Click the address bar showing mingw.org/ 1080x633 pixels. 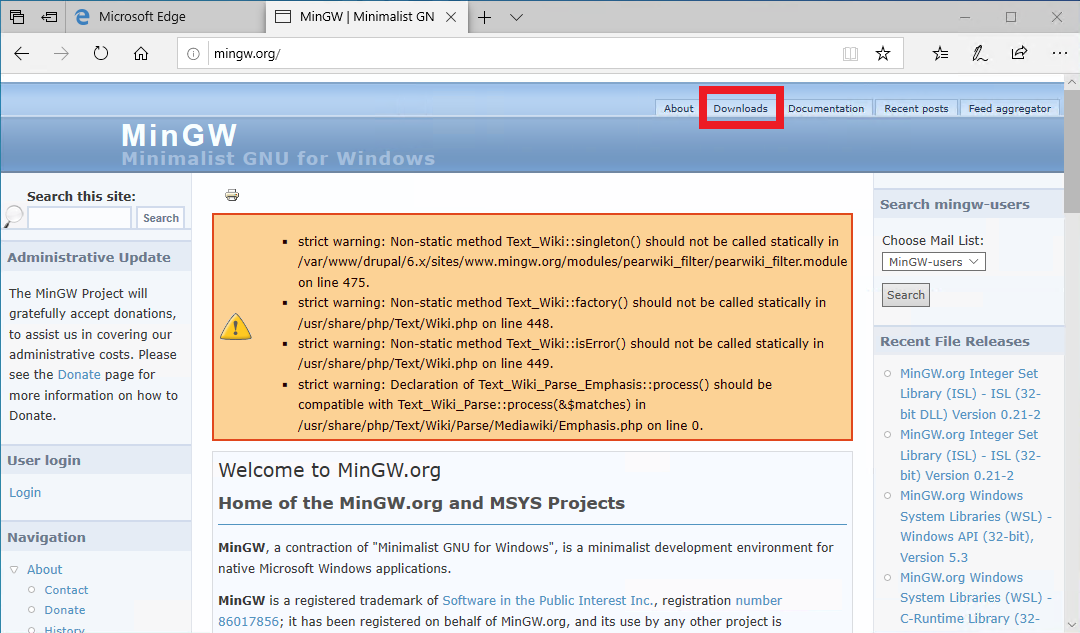pos(523,54)
